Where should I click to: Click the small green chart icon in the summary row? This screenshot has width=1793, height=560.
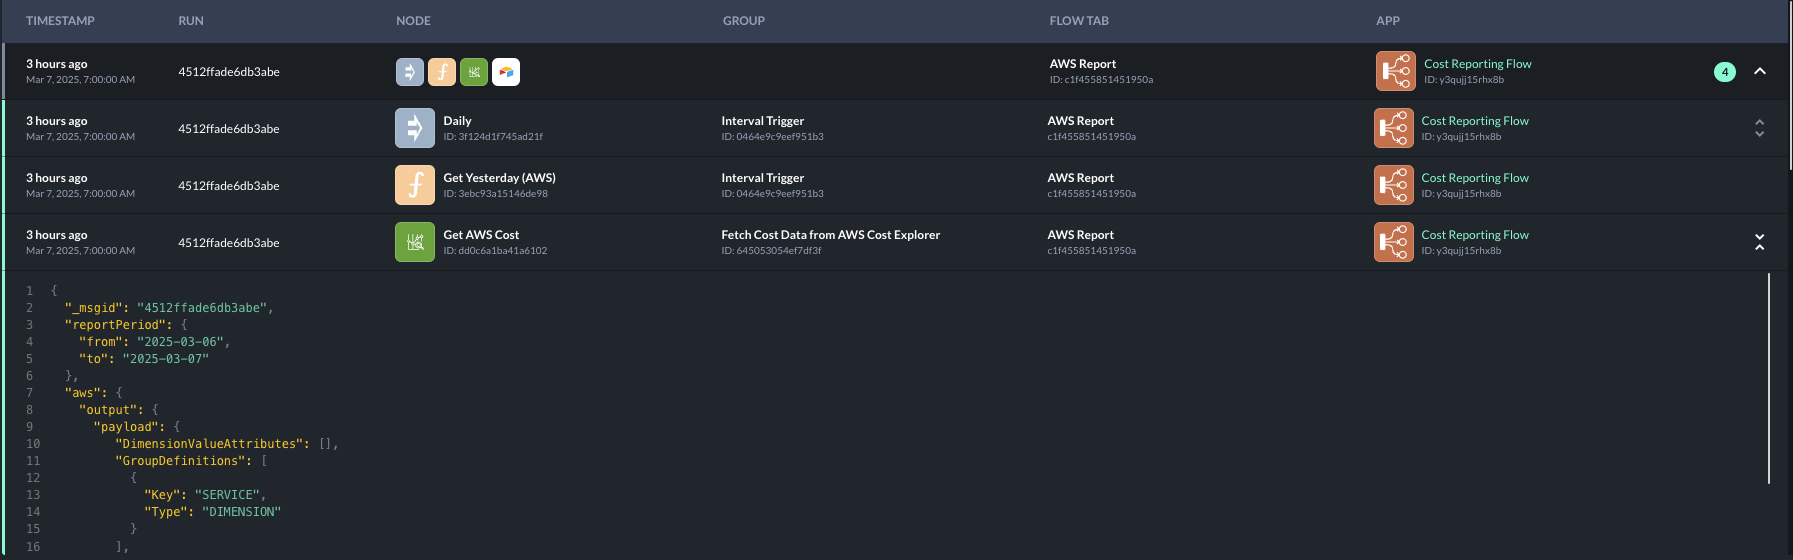(x=474, y=72)
